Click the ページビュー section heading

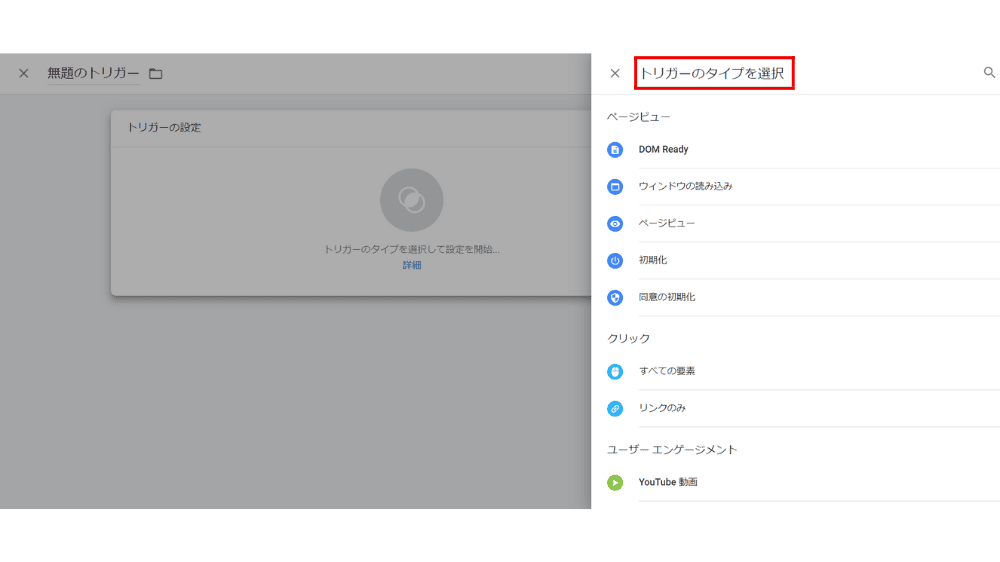638,117
